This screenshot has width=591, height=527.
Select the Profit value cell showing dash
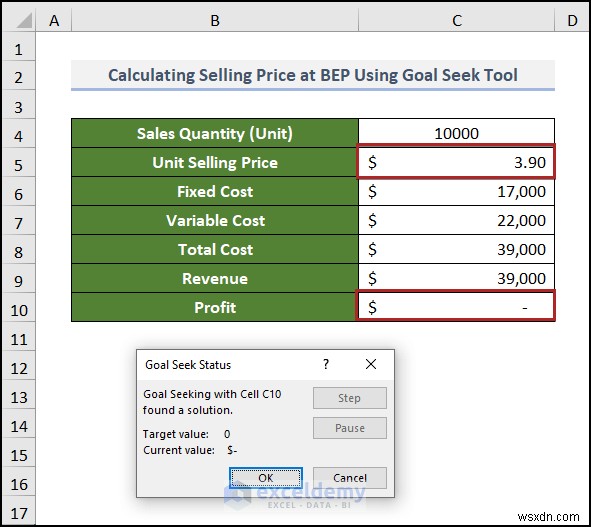(456, 307)
